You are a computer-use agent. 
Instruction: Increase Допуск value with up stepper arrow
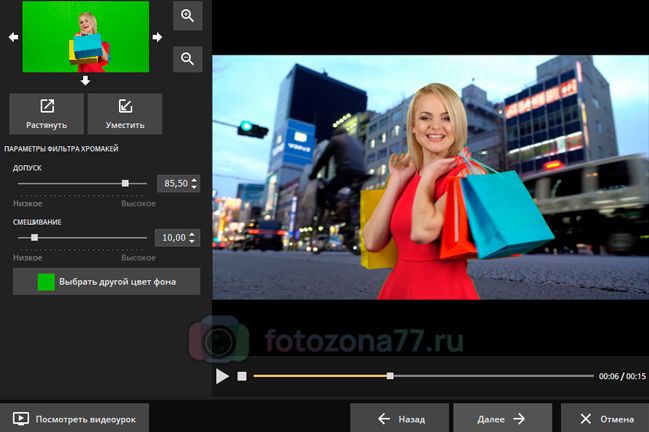click(x=195, y=179)
